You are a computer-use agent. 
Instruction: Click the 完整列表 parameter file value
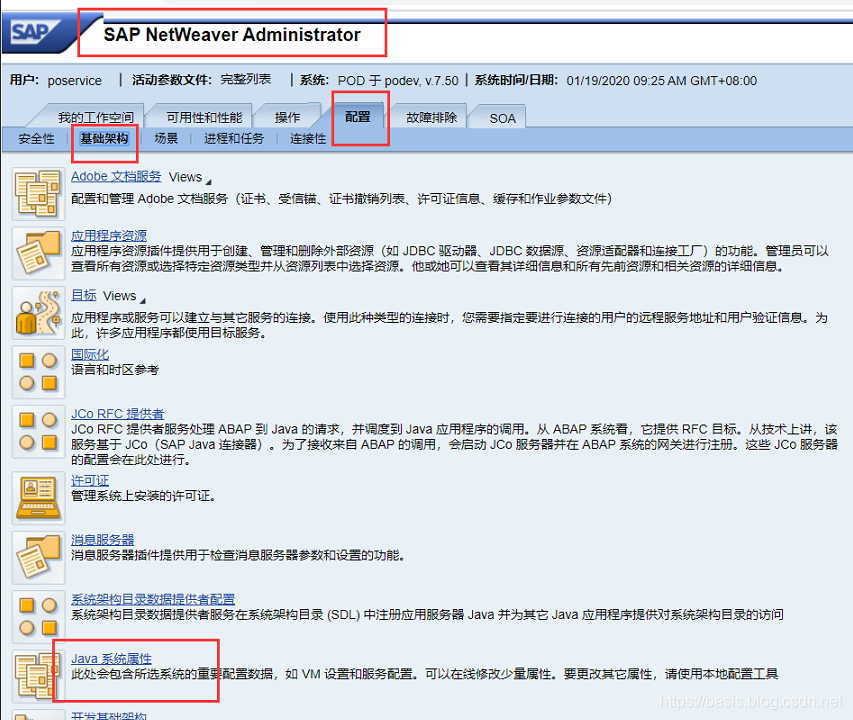pyautogui.click(x=245, y=79)
